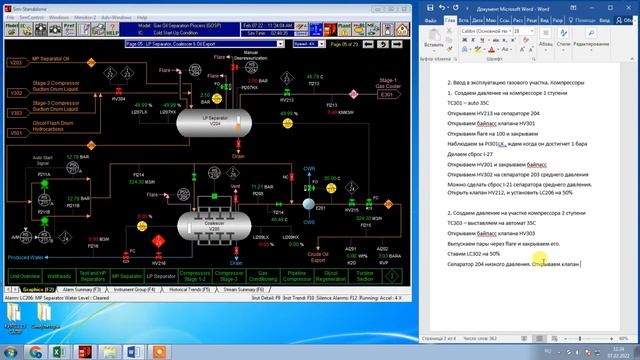The width and height of the screenshot is (640, 360).
Task: Open the Help menu in Sim Standalone
Action: click(142, 18)
